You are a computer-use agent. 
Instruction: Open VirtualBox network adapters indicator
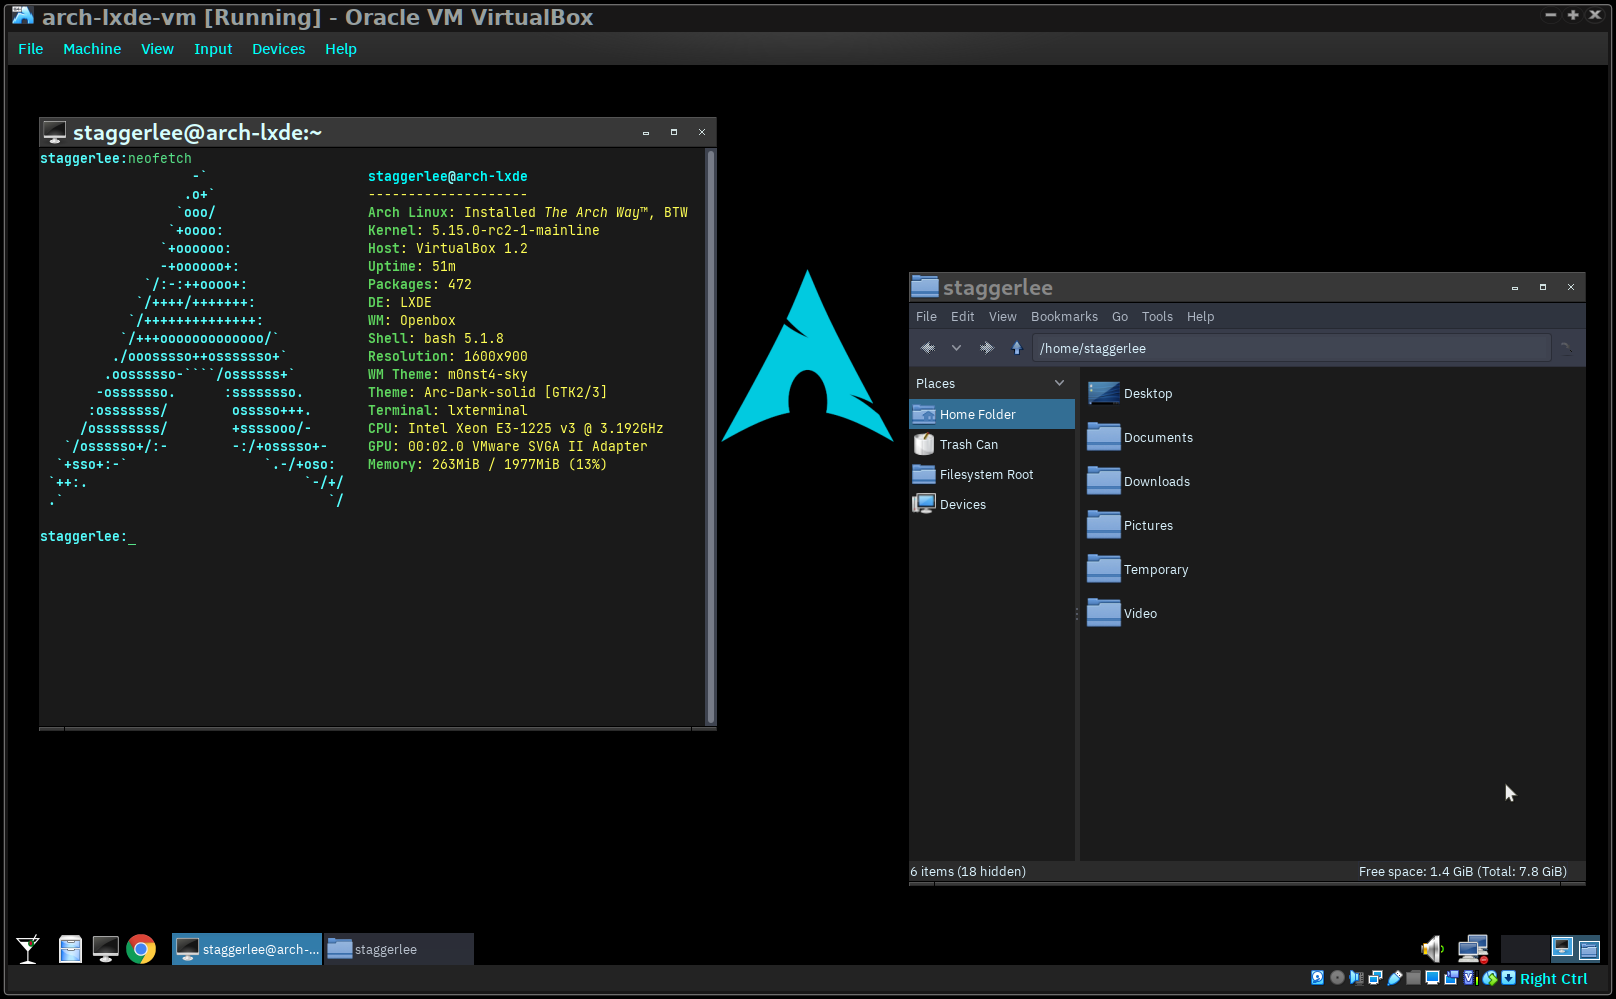(x=1375, y=978)
